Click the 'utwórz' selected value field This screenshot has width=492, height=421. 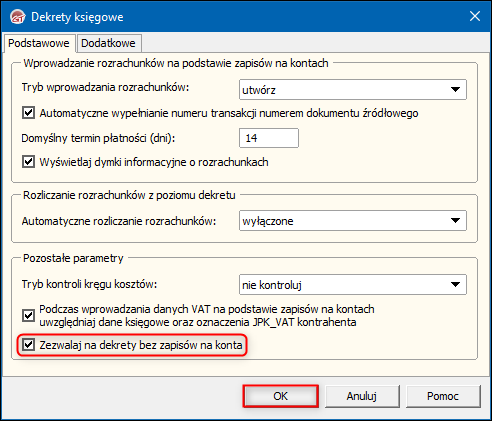click(x=343, y=89)
